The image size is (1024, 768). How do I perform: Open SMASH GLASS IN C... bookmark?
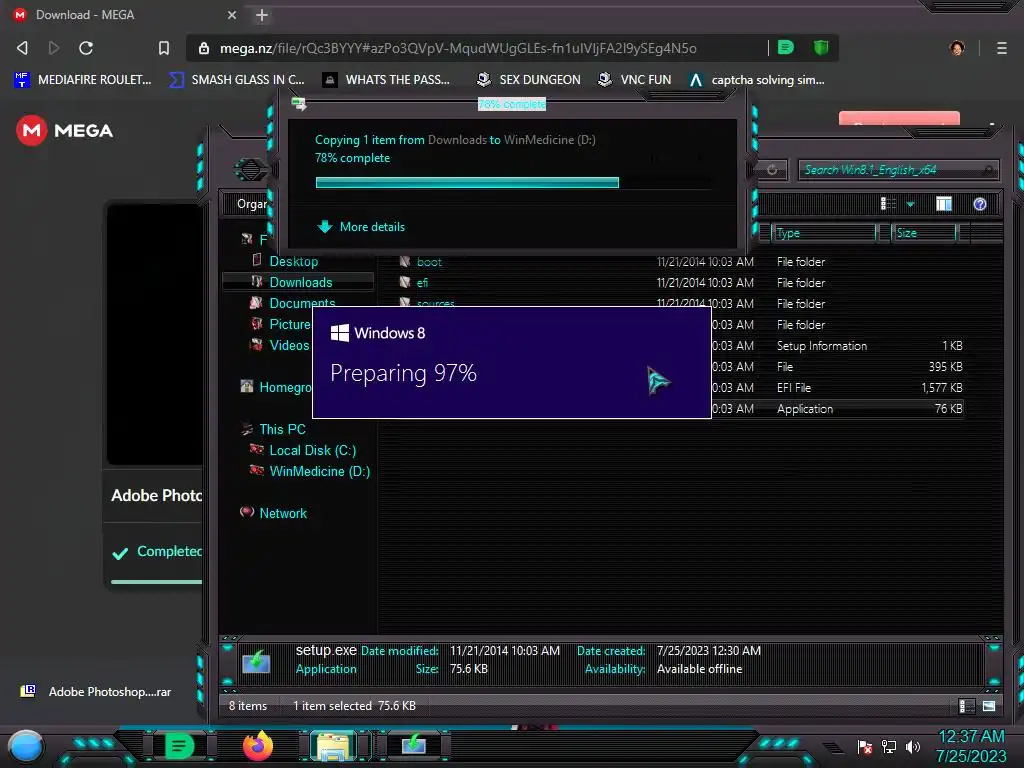point(237,80)
